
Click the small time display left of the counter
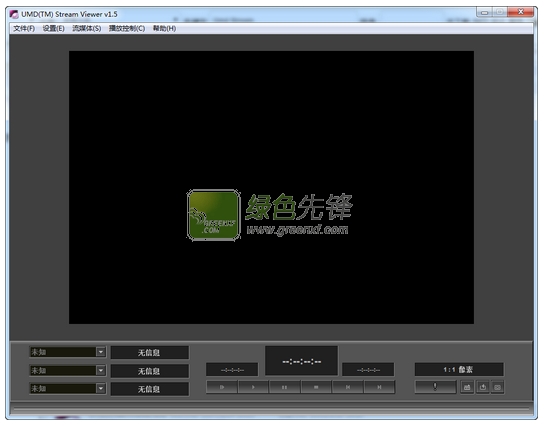[x=232, y=370]
